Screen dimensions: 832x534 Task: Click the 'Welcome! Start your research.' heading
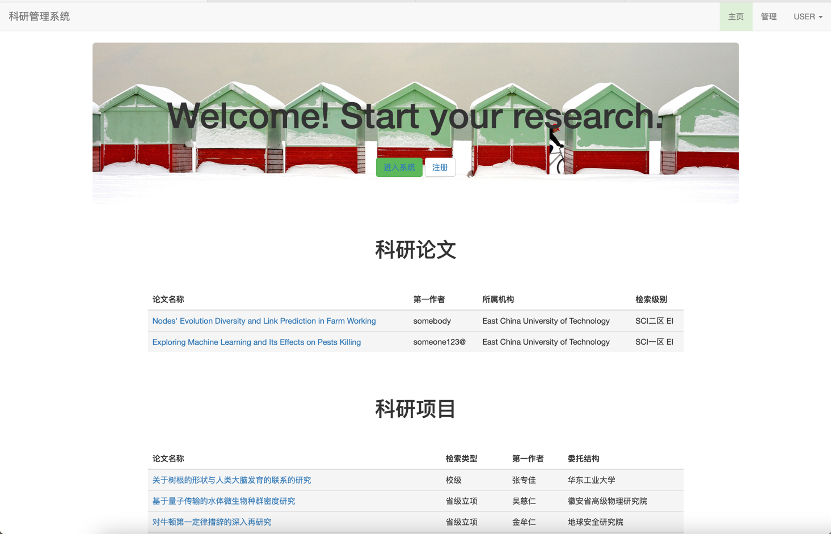[415, 116]
